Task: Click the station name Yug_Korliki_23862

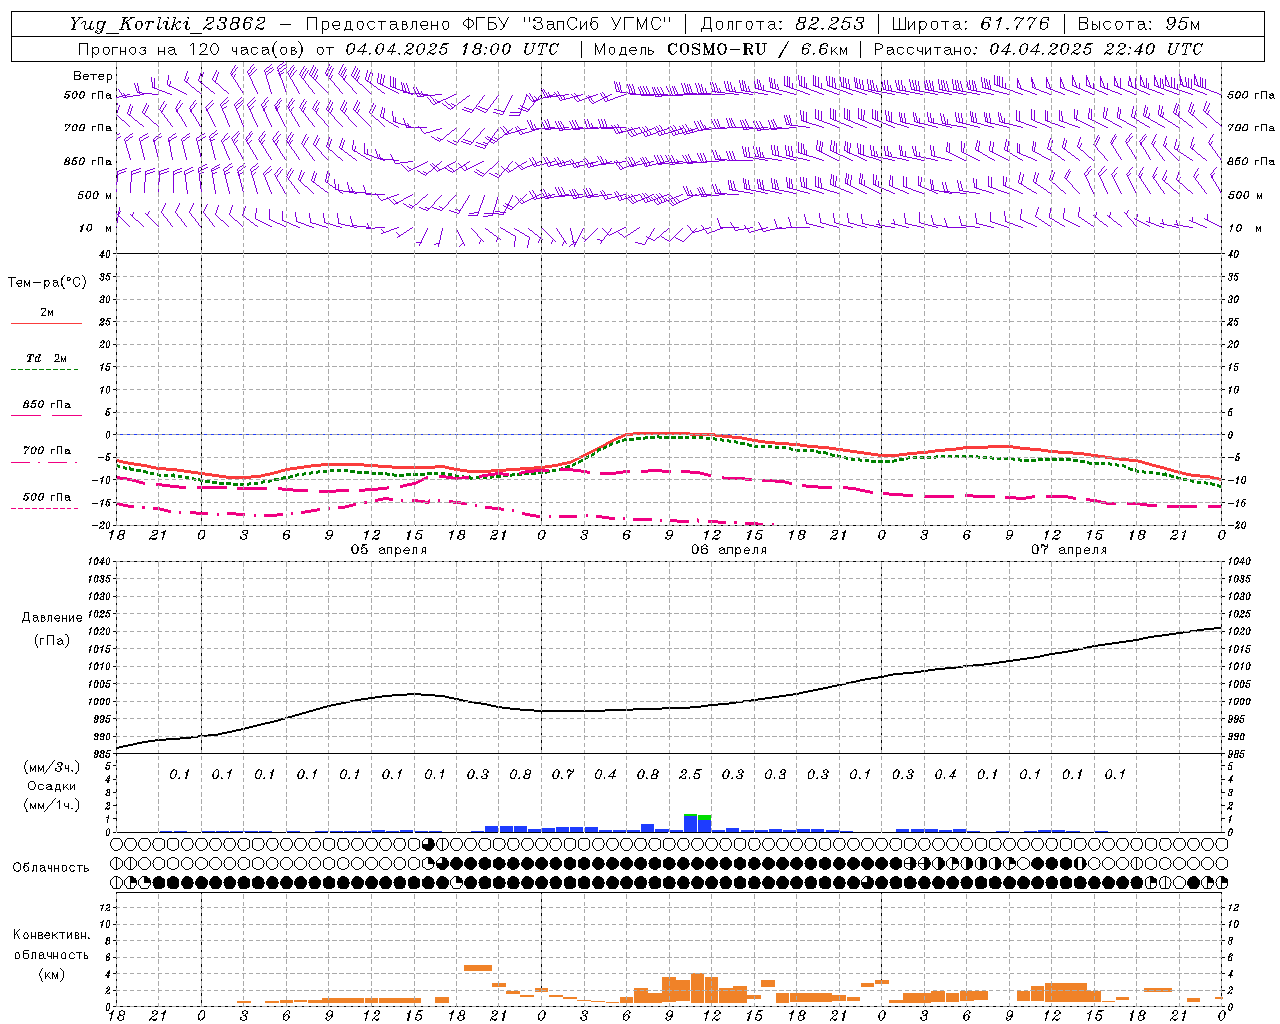Action: (x=168, y=24)
